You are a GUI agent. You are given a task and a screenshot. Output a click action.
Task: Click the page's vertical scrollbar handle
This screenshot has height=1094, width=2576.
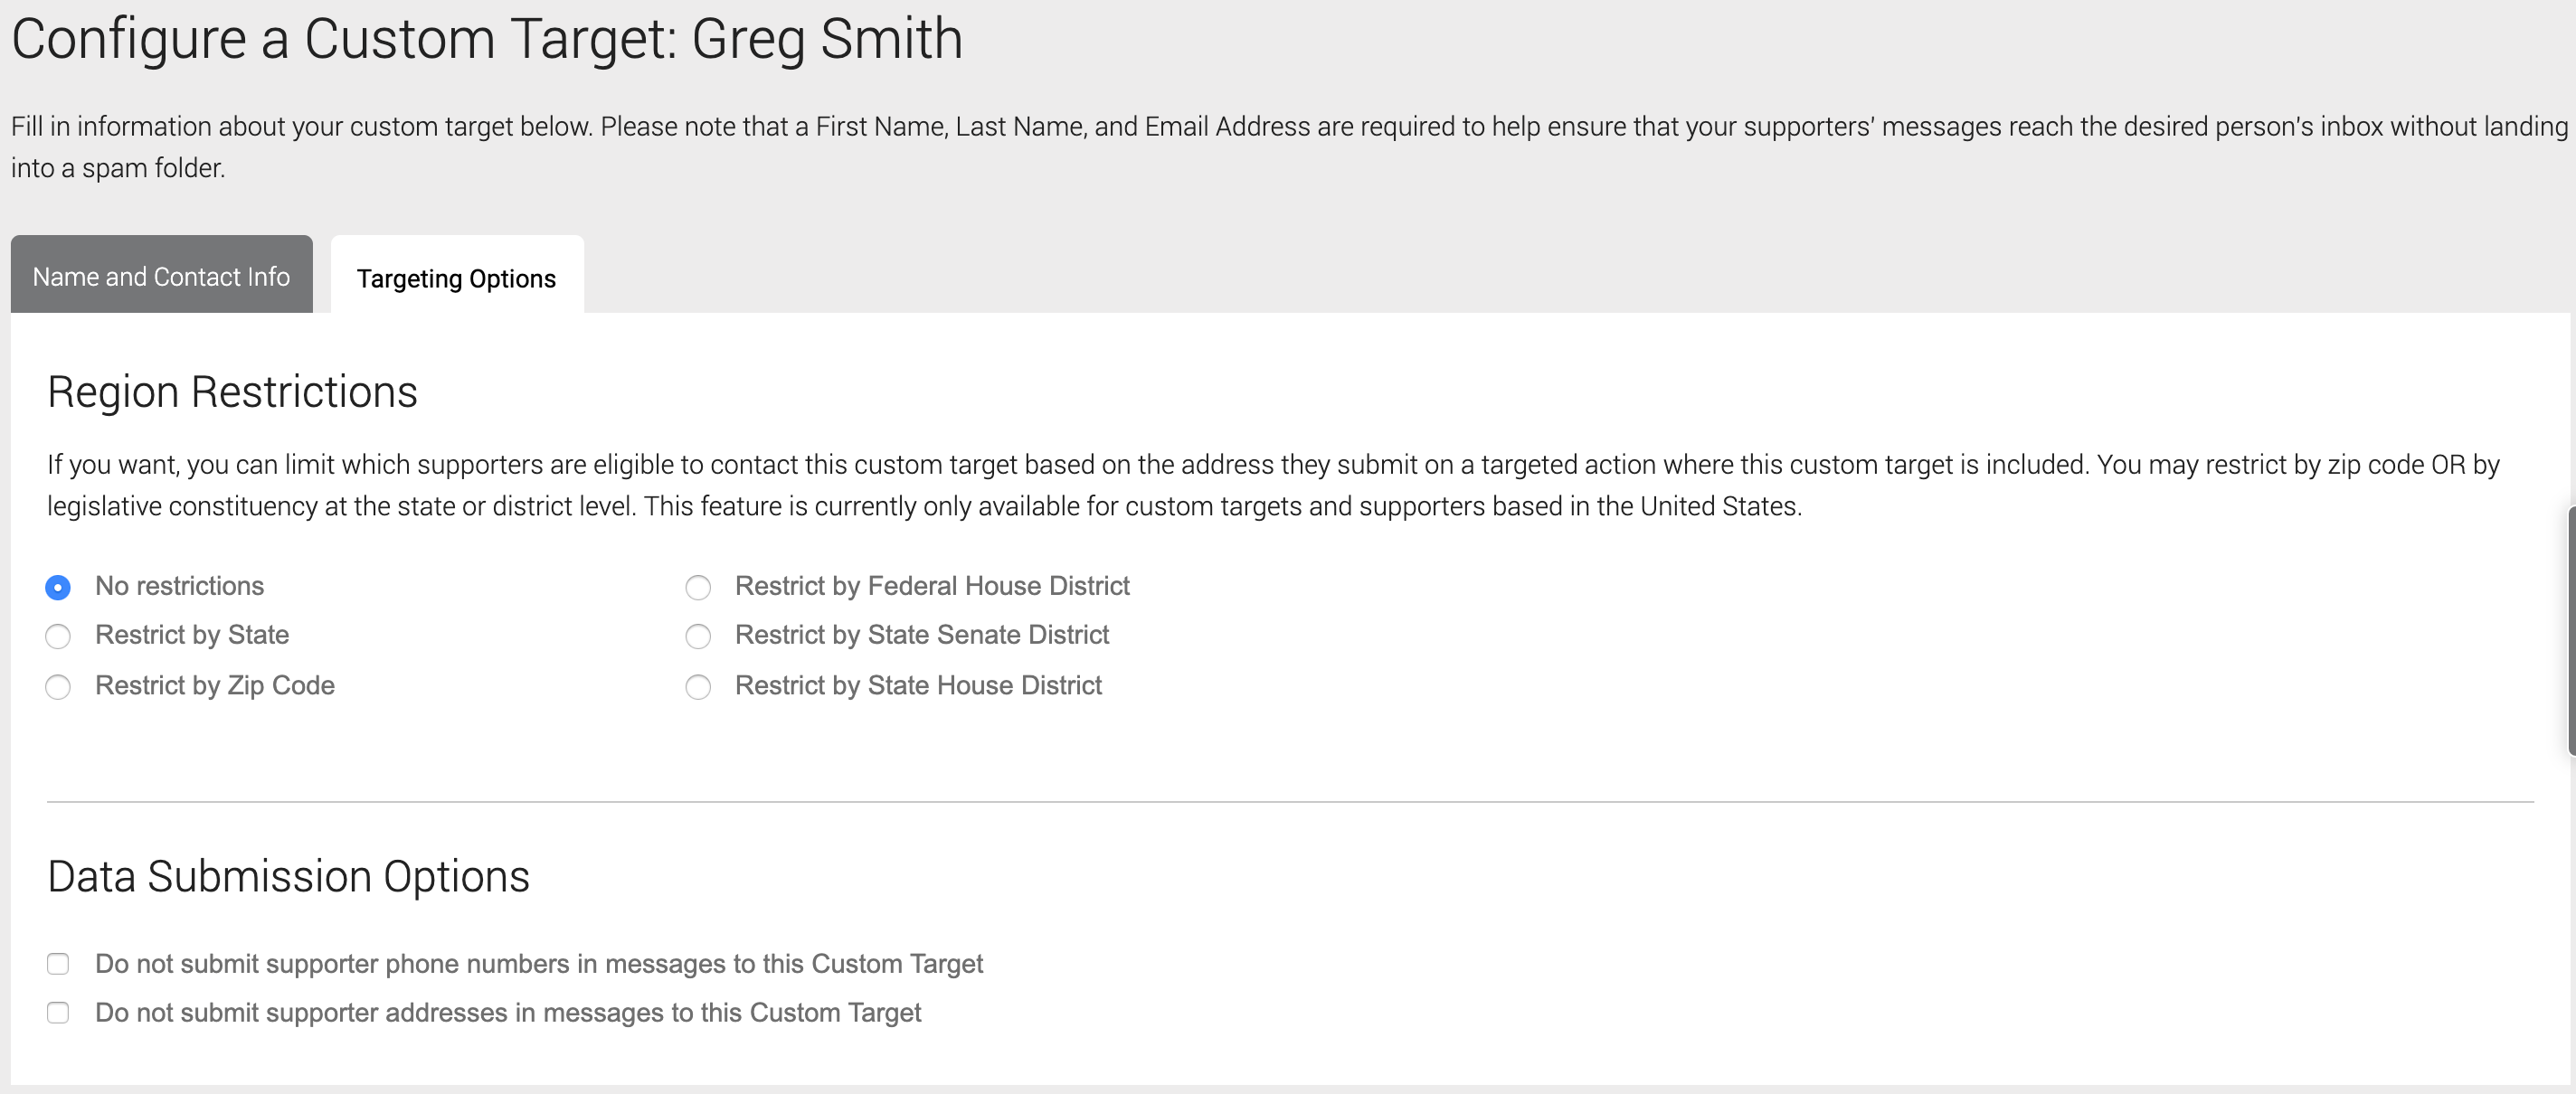[2571, 631]
